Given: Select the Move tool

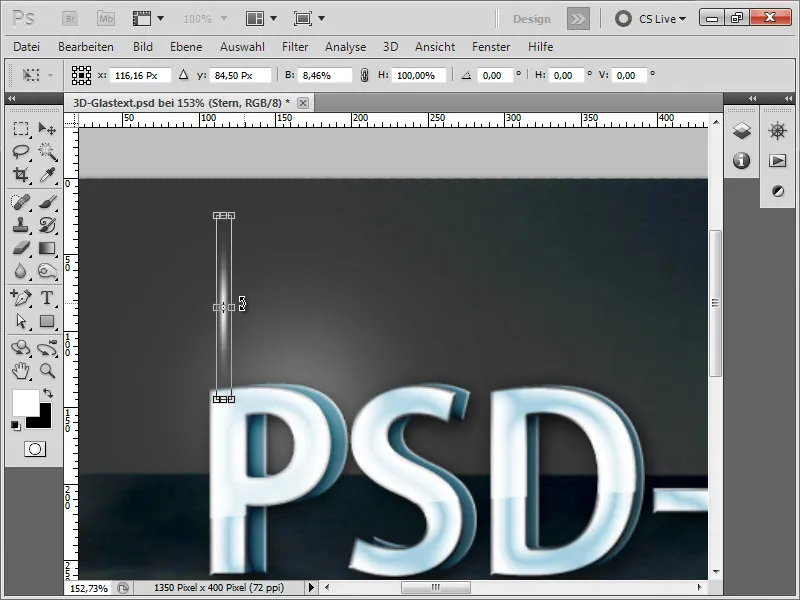Looking at the screenshot, I should pos(47,129).
